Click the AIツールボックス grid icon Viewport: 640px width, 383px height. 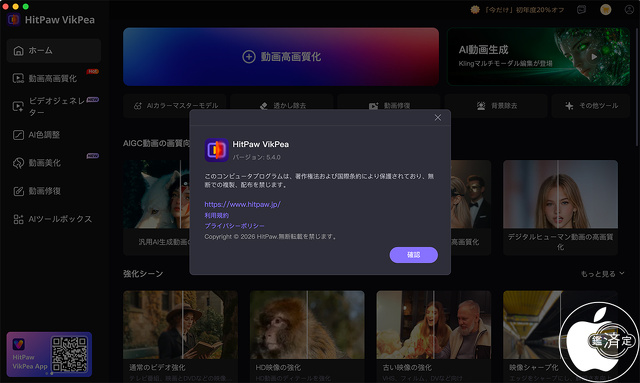18,219
